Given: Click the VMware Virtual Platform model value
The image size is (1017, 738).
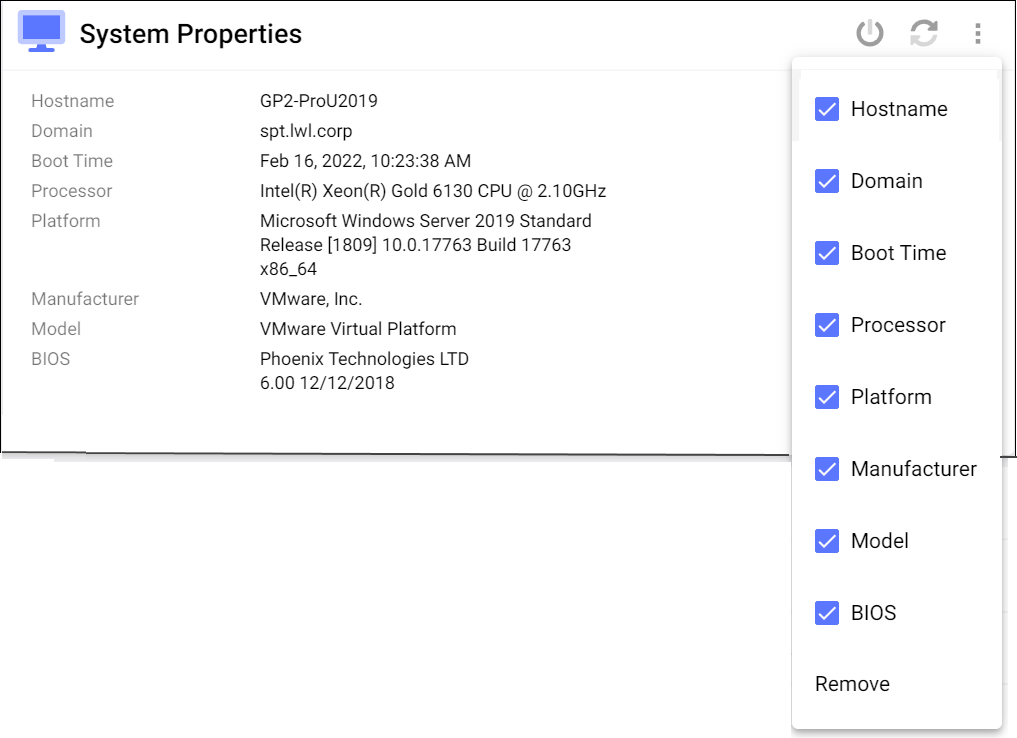Looking at the screenshot, I should click(358, 329).
